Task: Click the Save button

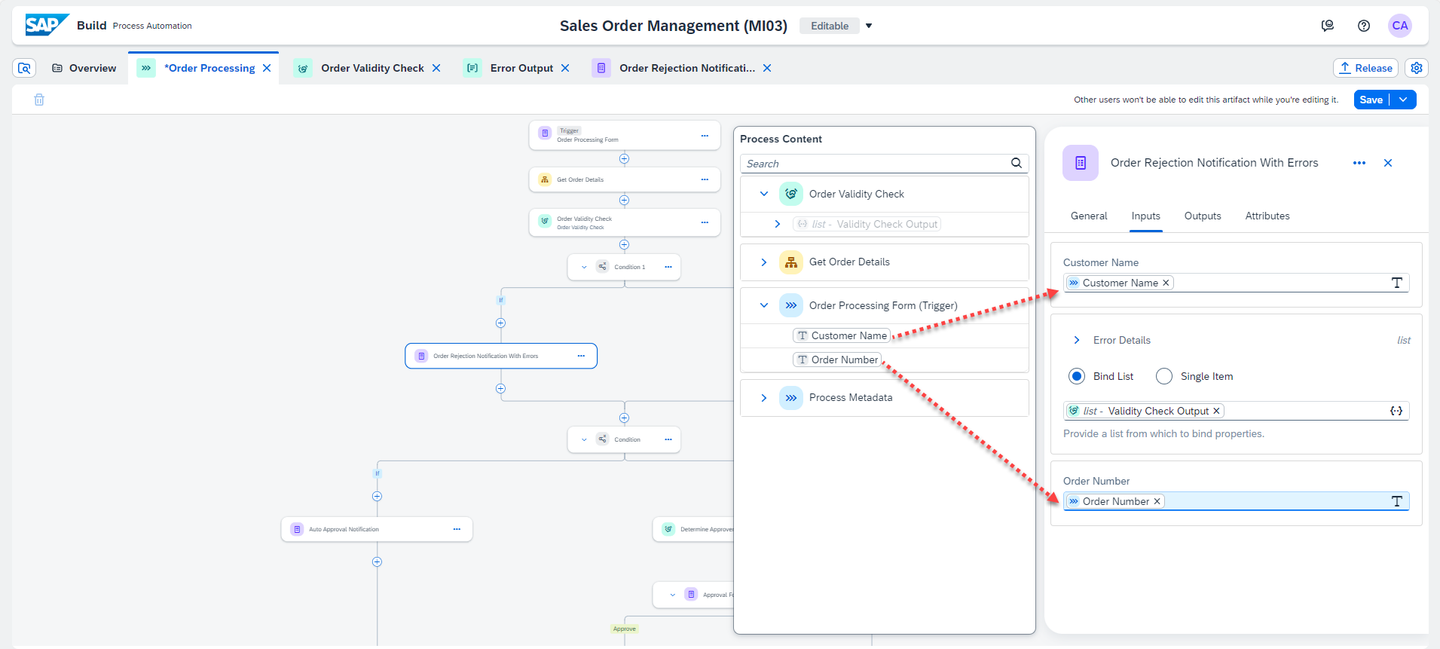Action: point(1371,99)
